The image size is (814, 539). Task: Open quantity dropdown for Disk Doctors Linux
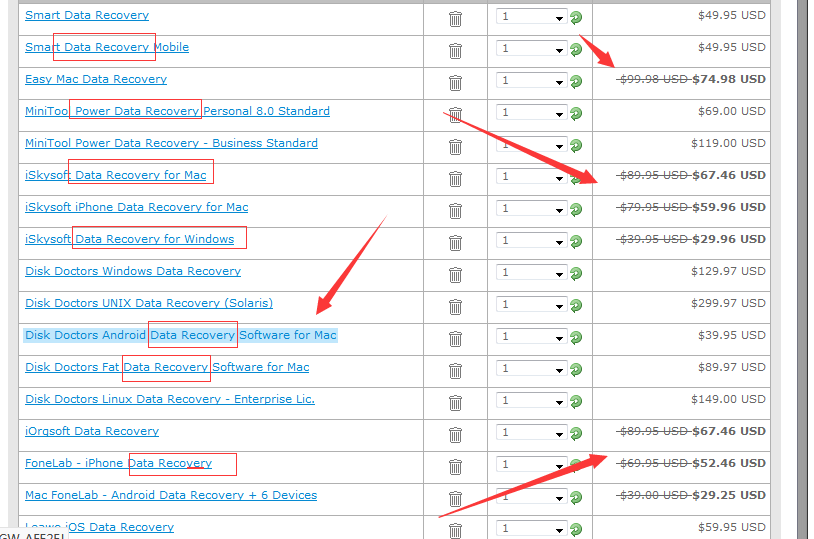[531, 401]
